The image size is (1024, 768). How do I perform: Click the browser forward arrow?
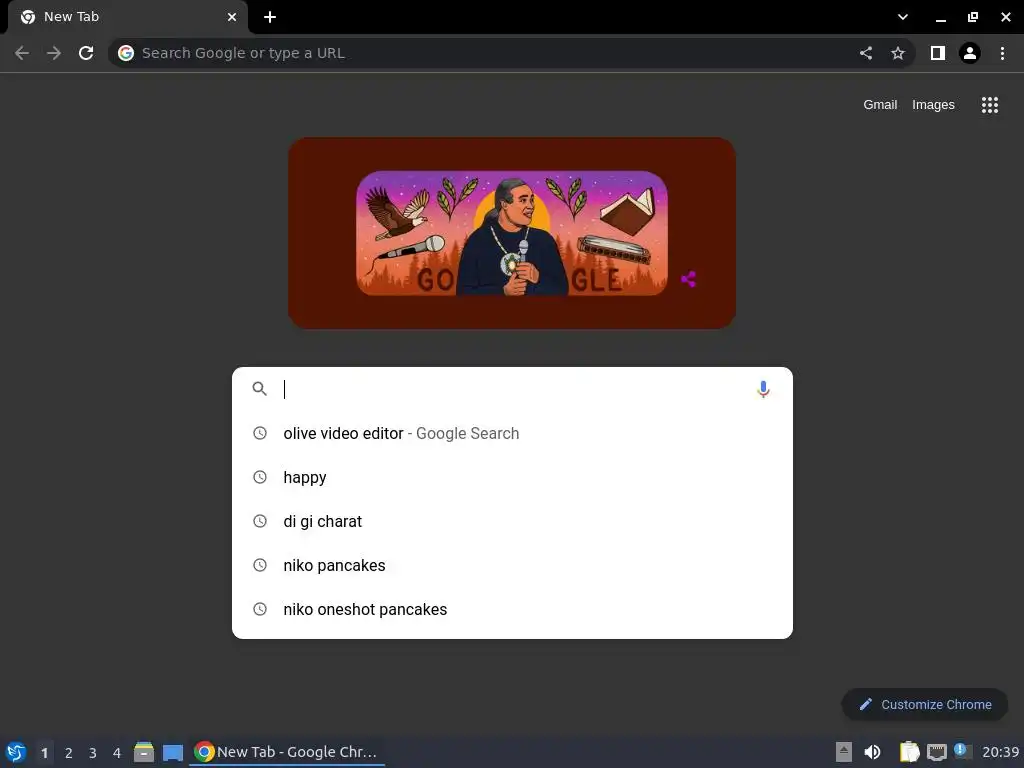click(x=54, y=53)
